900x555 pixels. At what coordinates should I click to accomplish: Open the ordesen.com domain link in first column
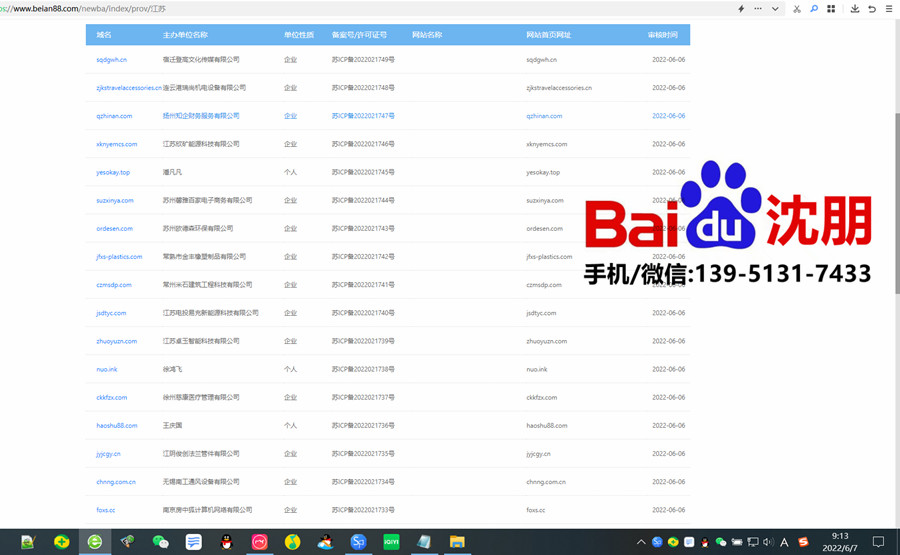114,228
